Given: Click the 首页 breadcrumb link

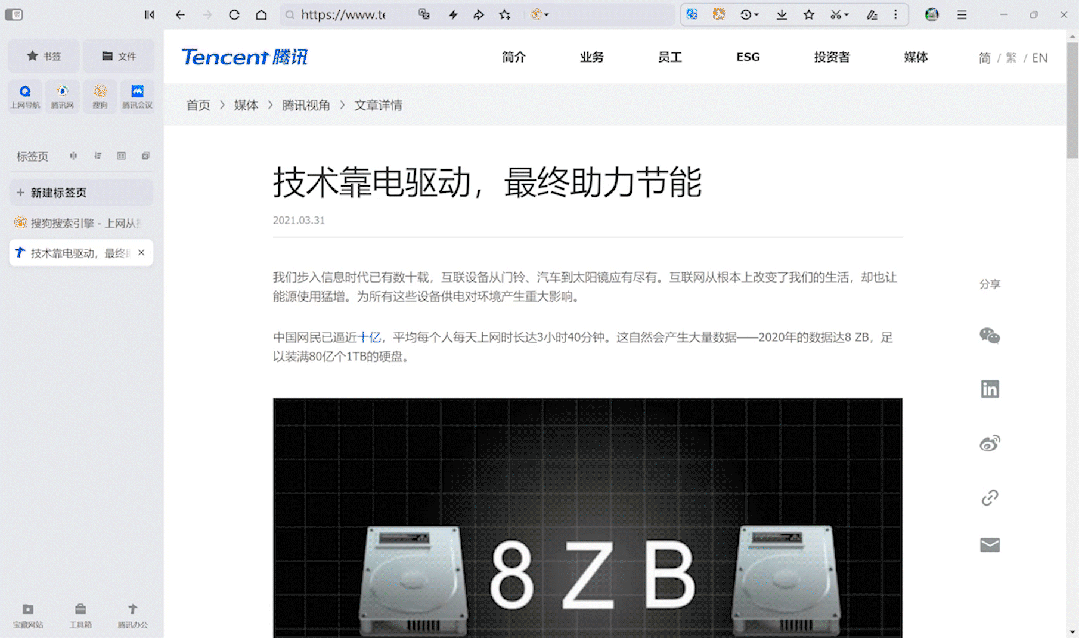Looking at the screenshot, I should pos(198,105).
